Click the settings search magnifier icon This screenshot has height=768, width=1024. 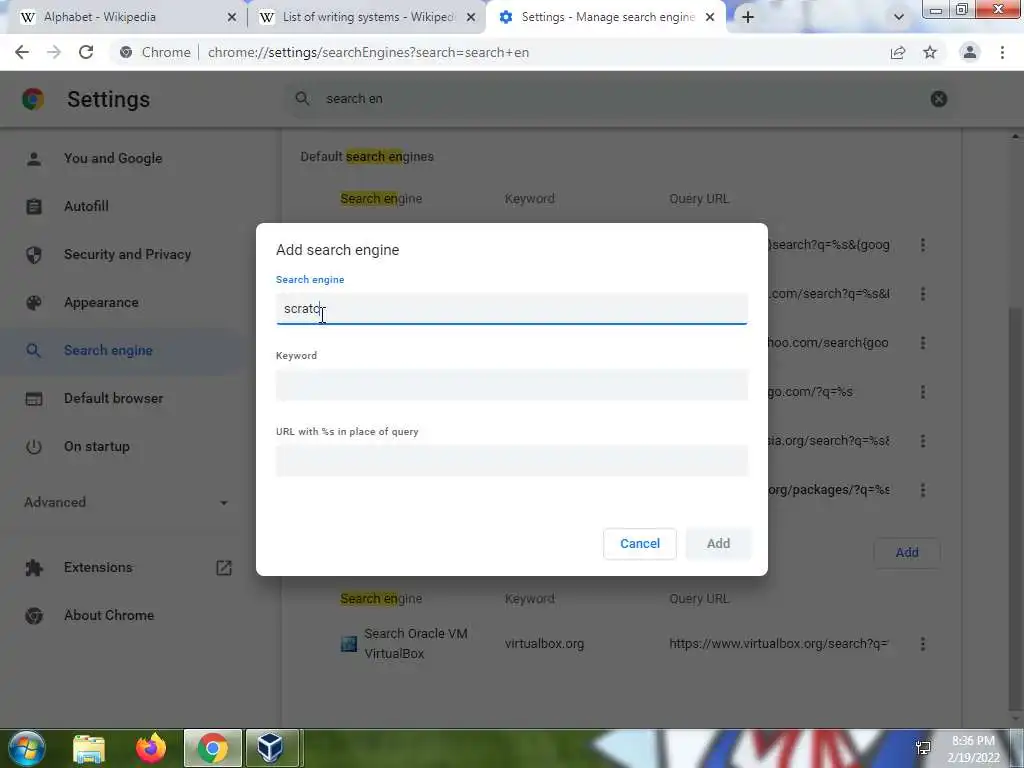point(302,99)
